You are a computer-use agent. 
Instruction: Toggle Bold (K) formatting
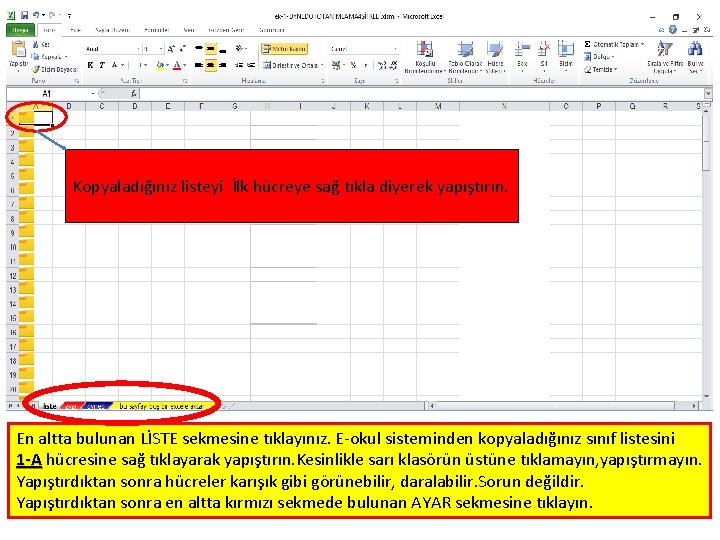[90, 65]
